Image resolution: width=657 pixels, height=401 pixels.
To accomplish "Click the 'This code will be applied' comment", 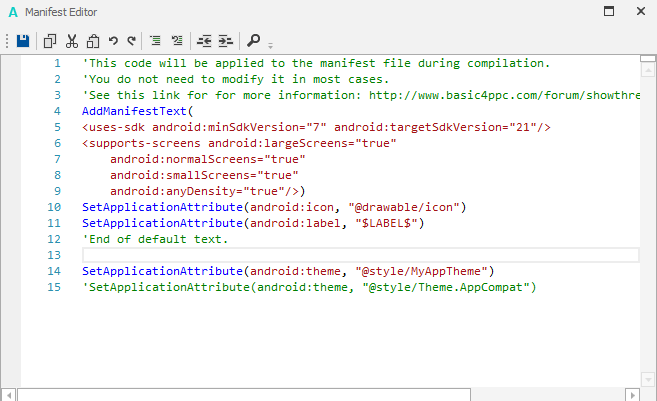I will point(316,63).
